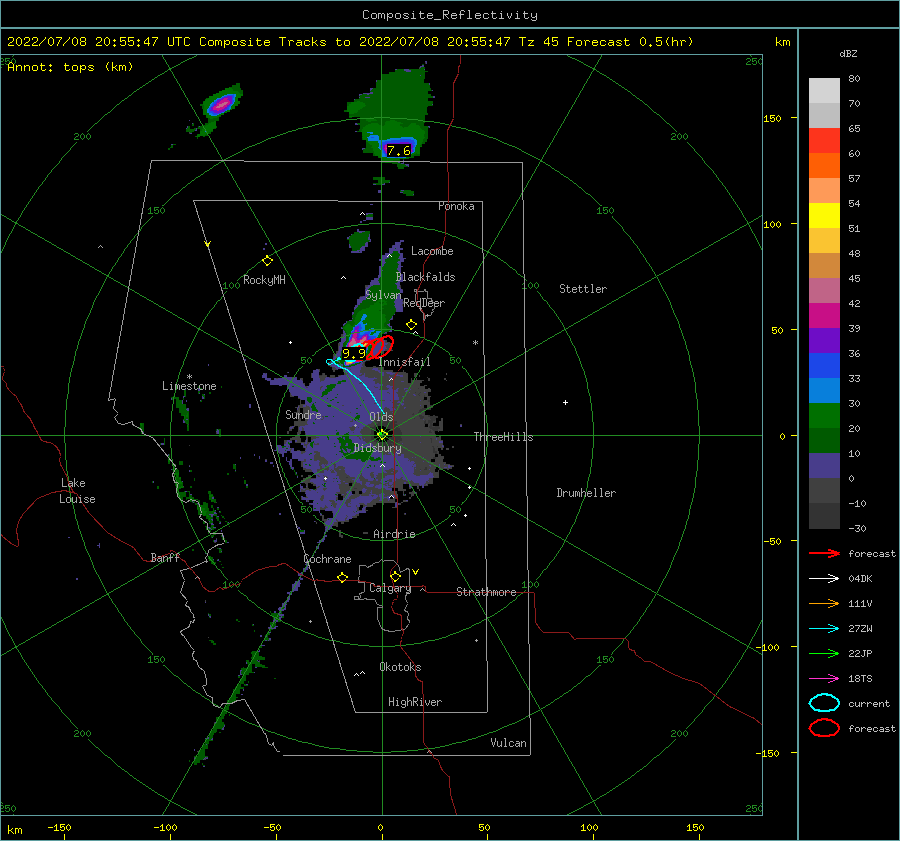Screen dimensions: 900x841
Task: Click the 'current' legend text
Action: click(x=869, y=704)
